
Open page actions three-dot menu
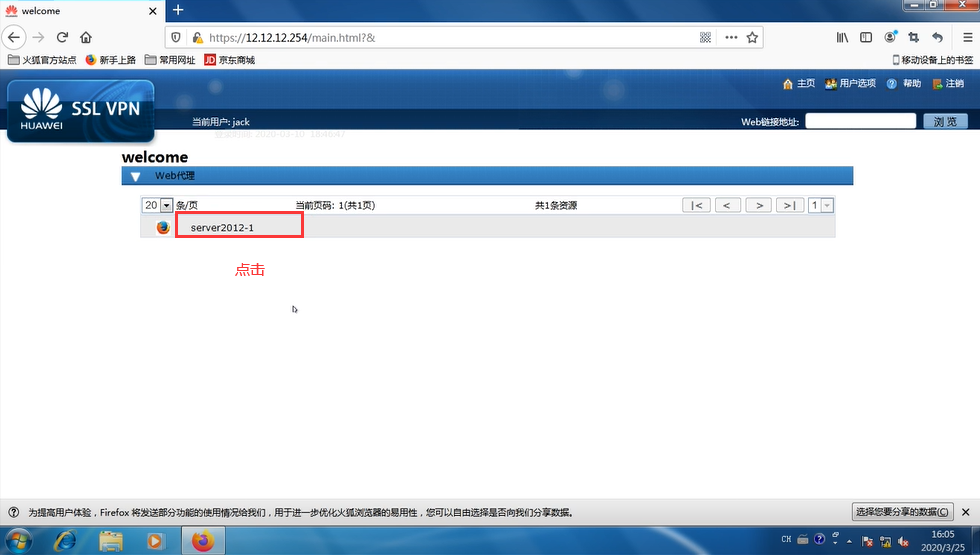pyautogui.click(x=731, y=38)
